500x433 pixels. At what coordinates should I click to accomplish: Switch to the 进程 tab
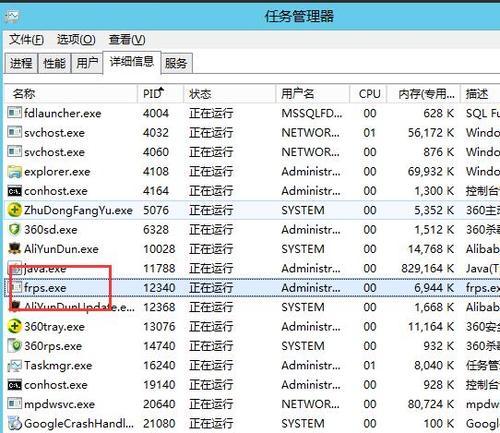point(21,63)
